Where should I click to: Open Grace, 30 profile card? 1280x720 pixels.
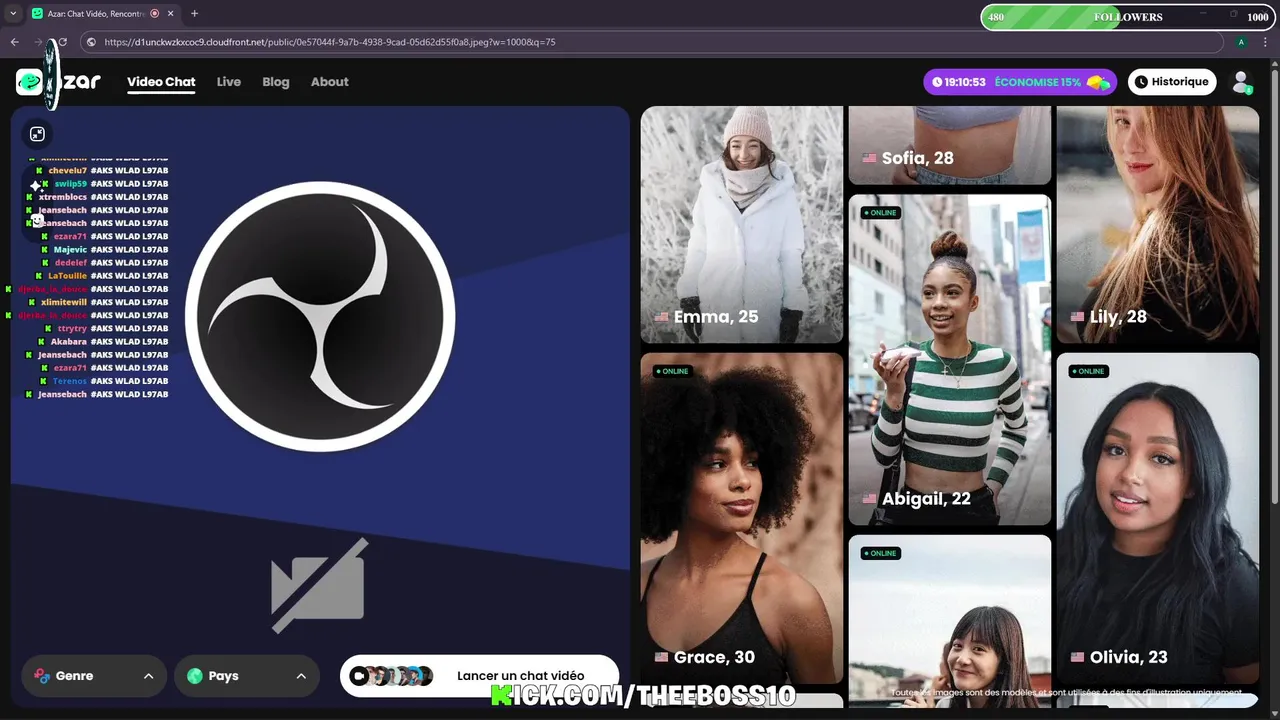tap(742, 518)
